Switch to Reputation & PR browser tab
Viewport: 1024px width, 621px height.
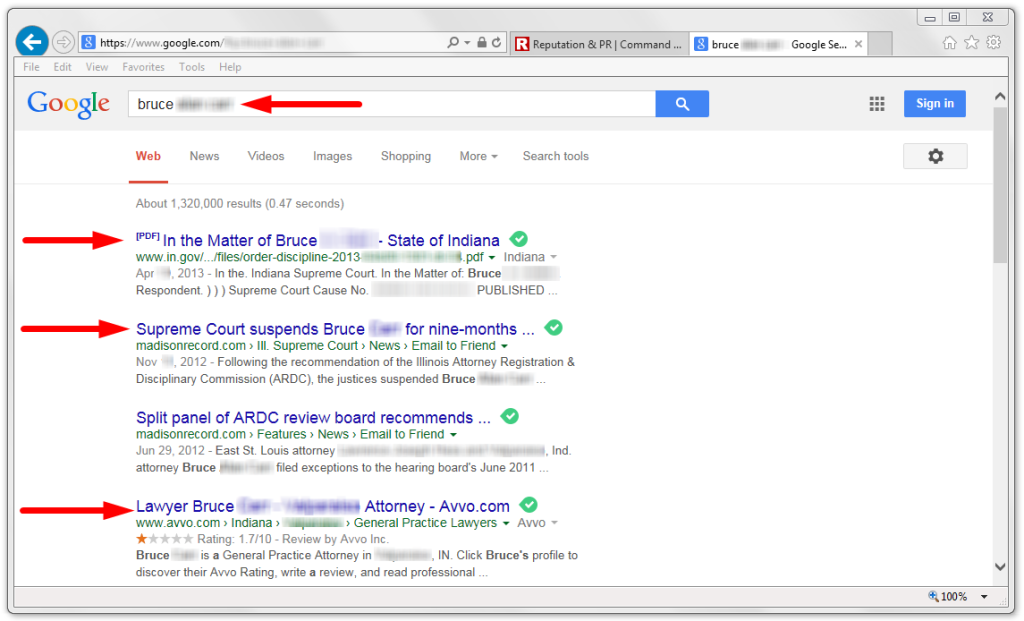pos(599,44)
